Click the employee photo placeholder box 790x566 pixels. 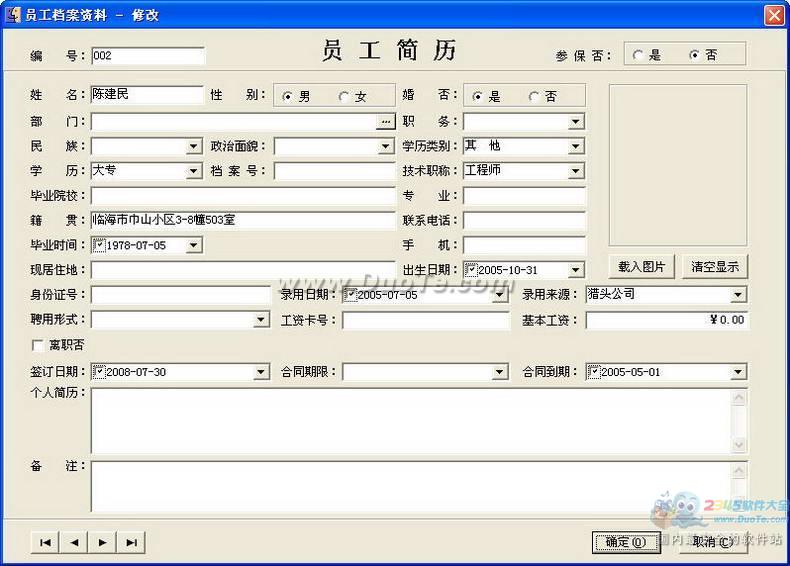[x=678, y=165]
